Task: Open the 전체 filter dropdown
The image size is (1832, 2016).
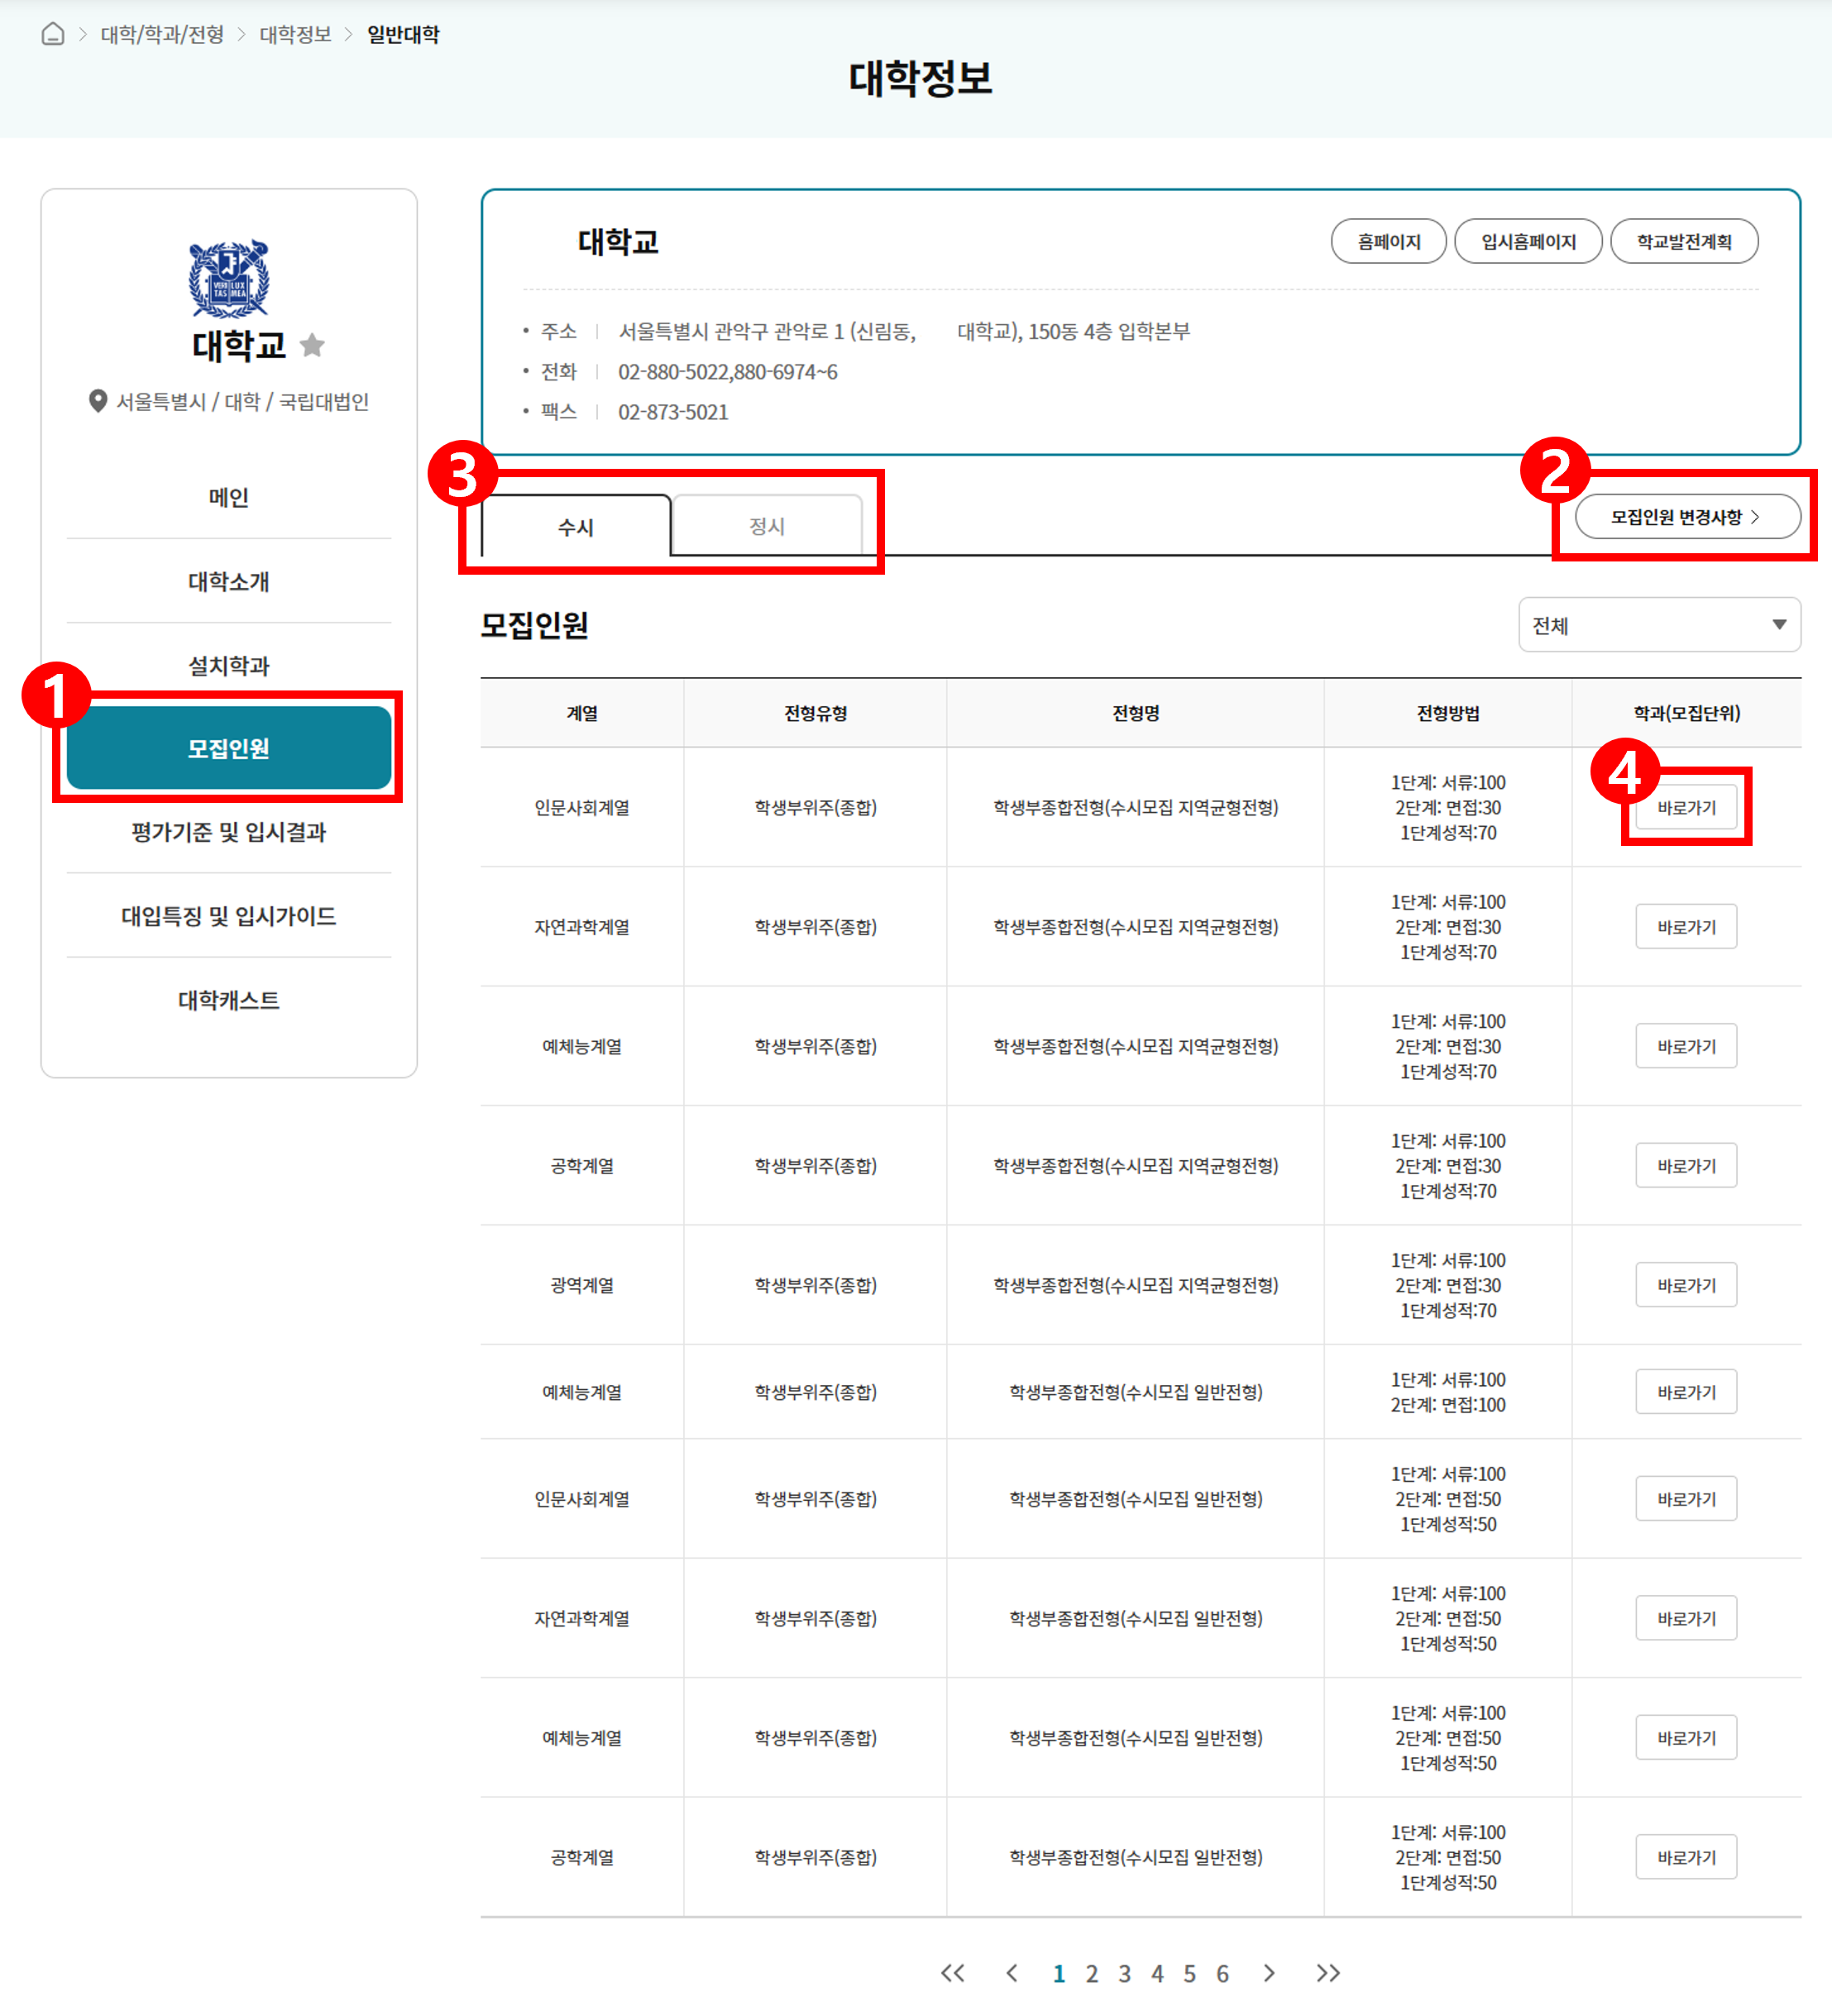Action: (x=1659, y=625)
